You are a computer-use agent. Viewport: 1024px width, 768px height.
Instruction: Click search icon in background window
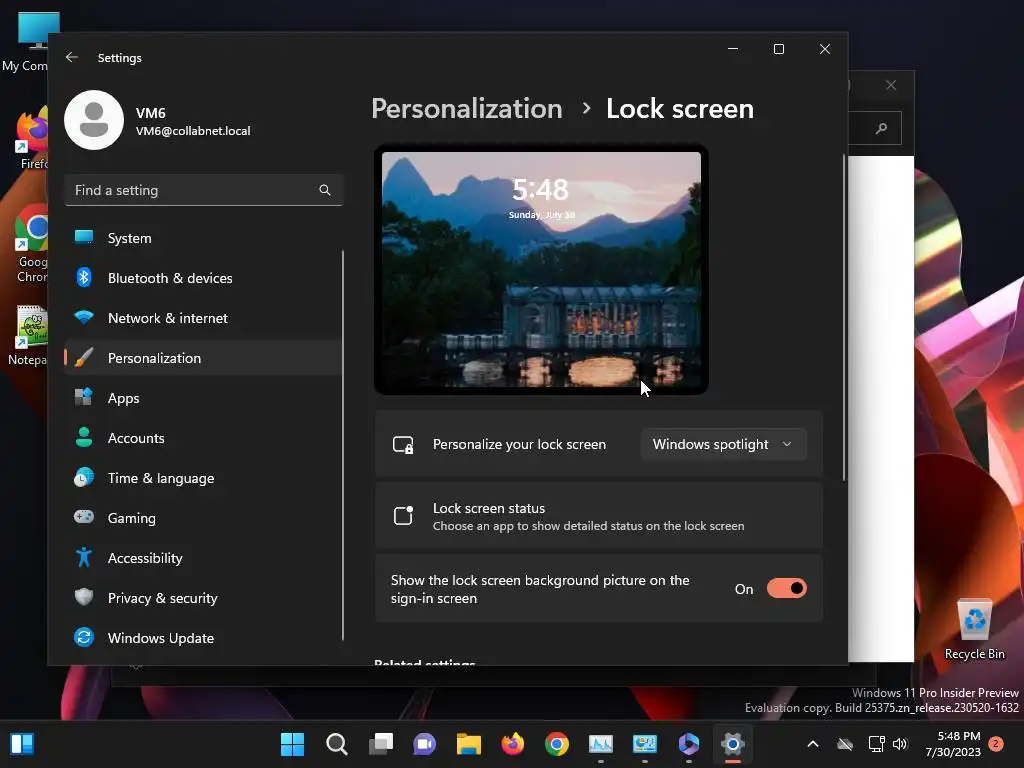[882, 128]
